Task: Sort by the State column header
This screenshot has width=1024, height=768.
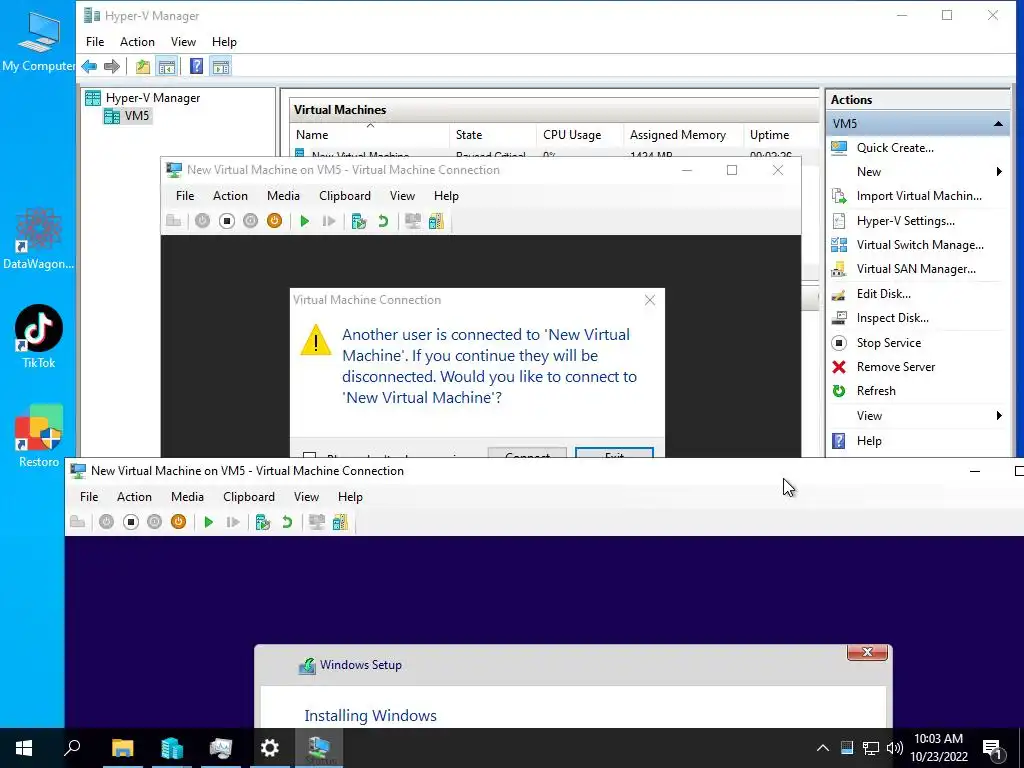Action: [492, 135]
